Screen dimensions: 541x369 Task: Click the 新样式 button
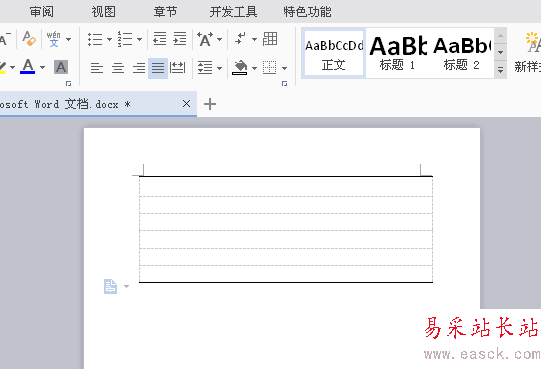(x=528, y=52)
